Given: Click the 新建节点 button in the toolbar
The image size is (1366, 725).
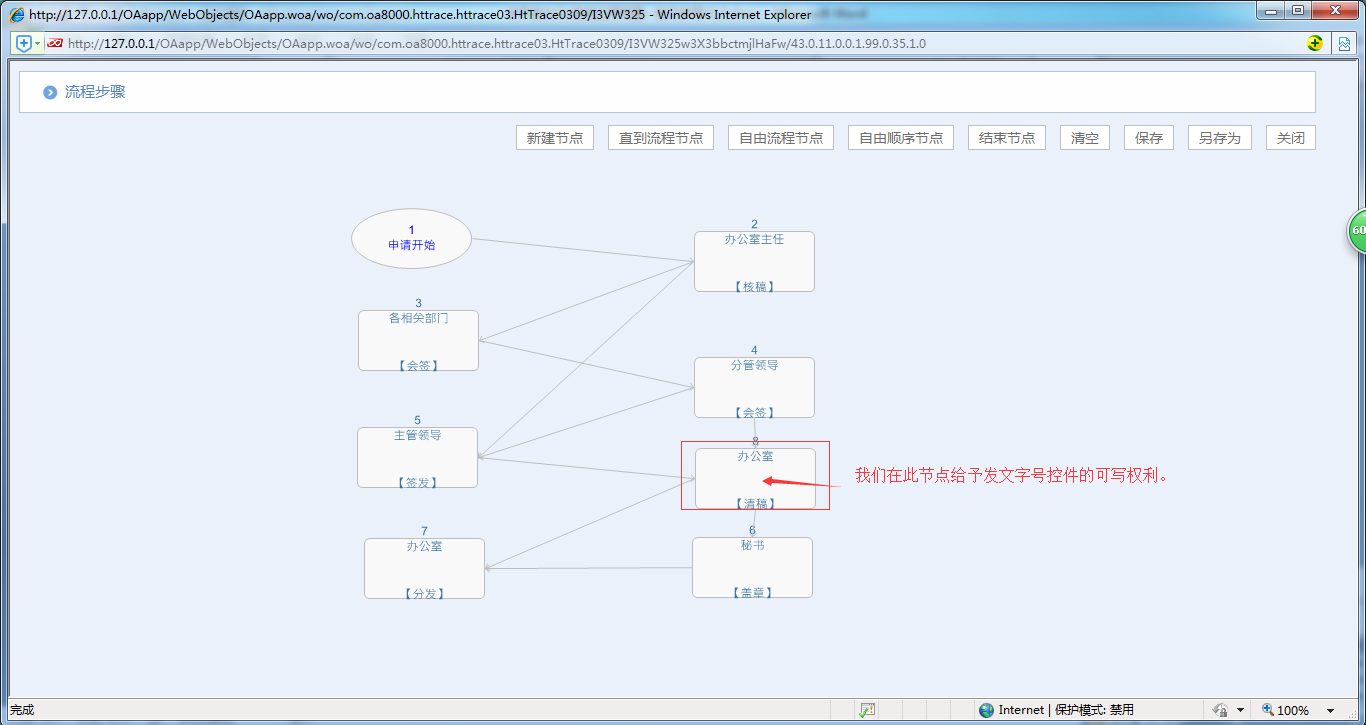Looking at the screenshot, I should (x=554, y=137).
